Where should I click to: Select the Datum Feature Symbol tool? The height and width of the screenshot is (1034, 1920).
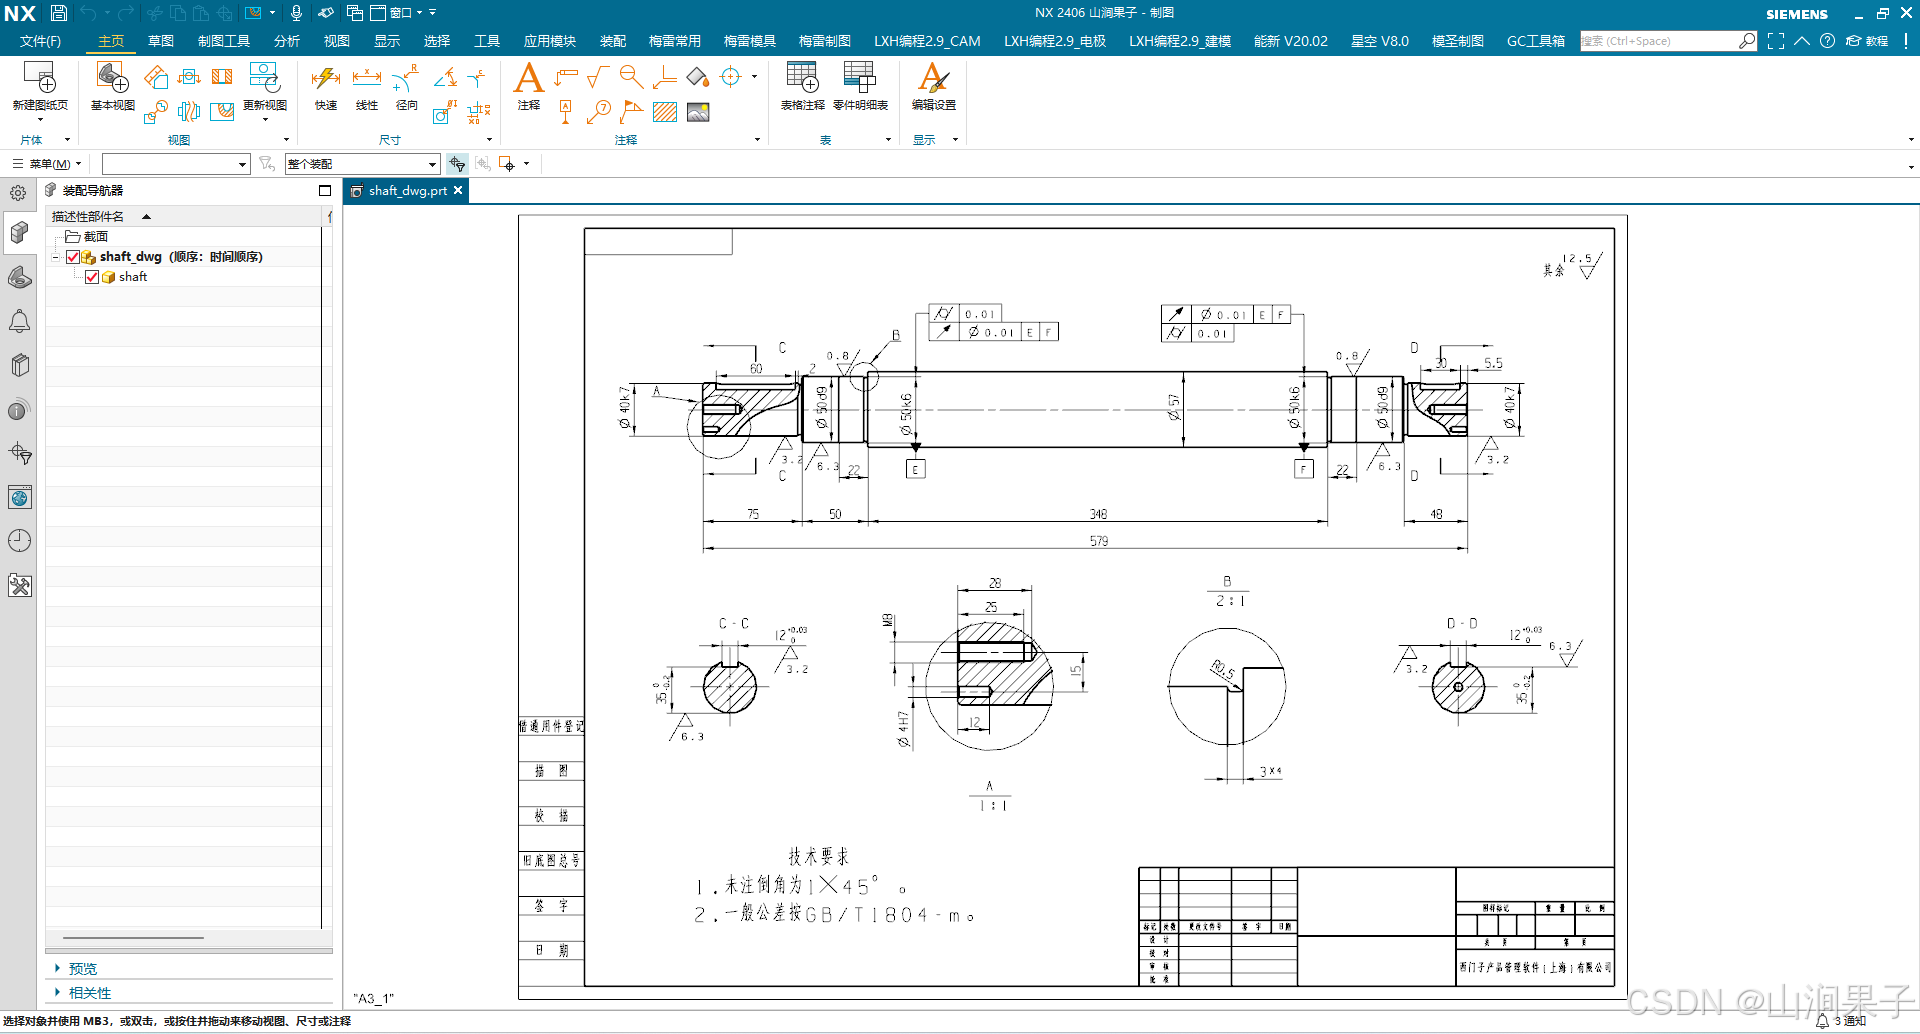tap(566, 112)
